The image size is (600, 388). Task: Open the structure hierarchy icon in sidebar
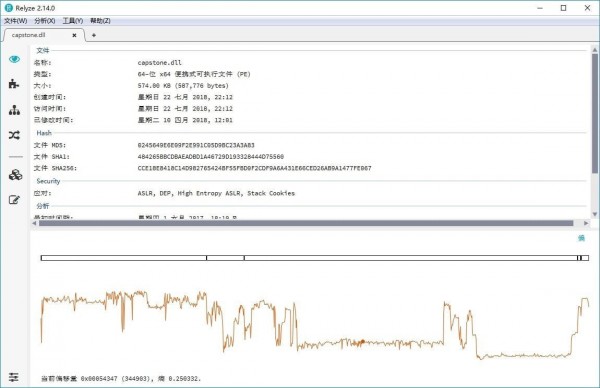[15, 110]
